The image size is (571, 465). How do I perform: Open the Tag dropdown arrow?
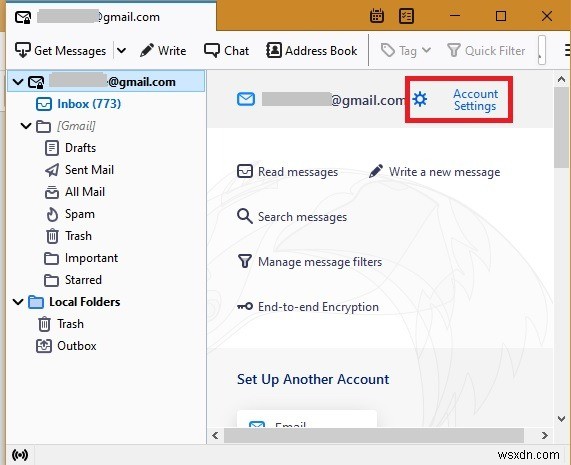pyautogui.click(x=426, y=50)
